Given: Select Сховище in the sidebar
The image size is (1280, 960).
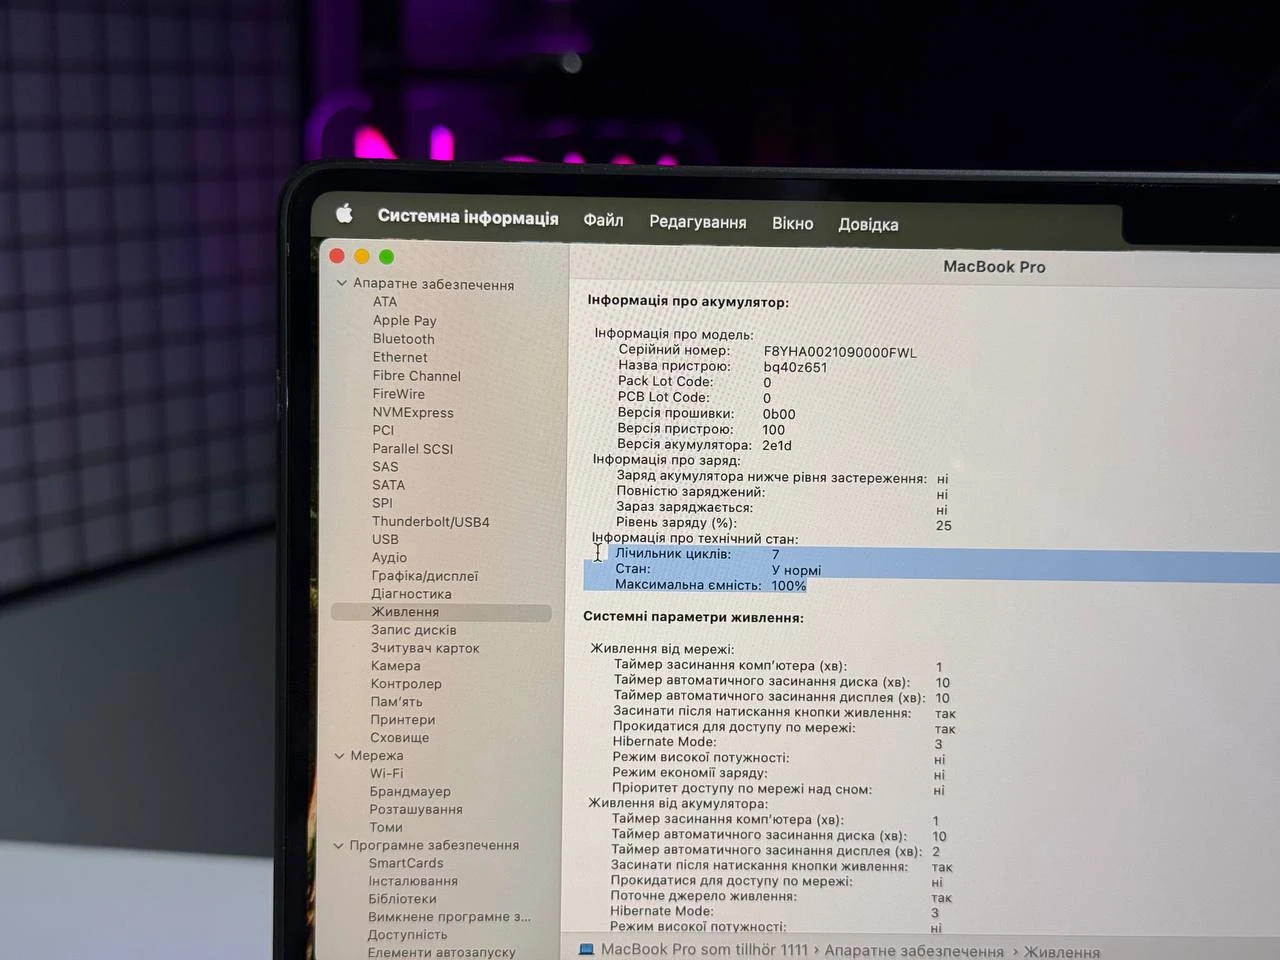Looking at the screenshot, I should pyautogui.click(x=400, y=738).
